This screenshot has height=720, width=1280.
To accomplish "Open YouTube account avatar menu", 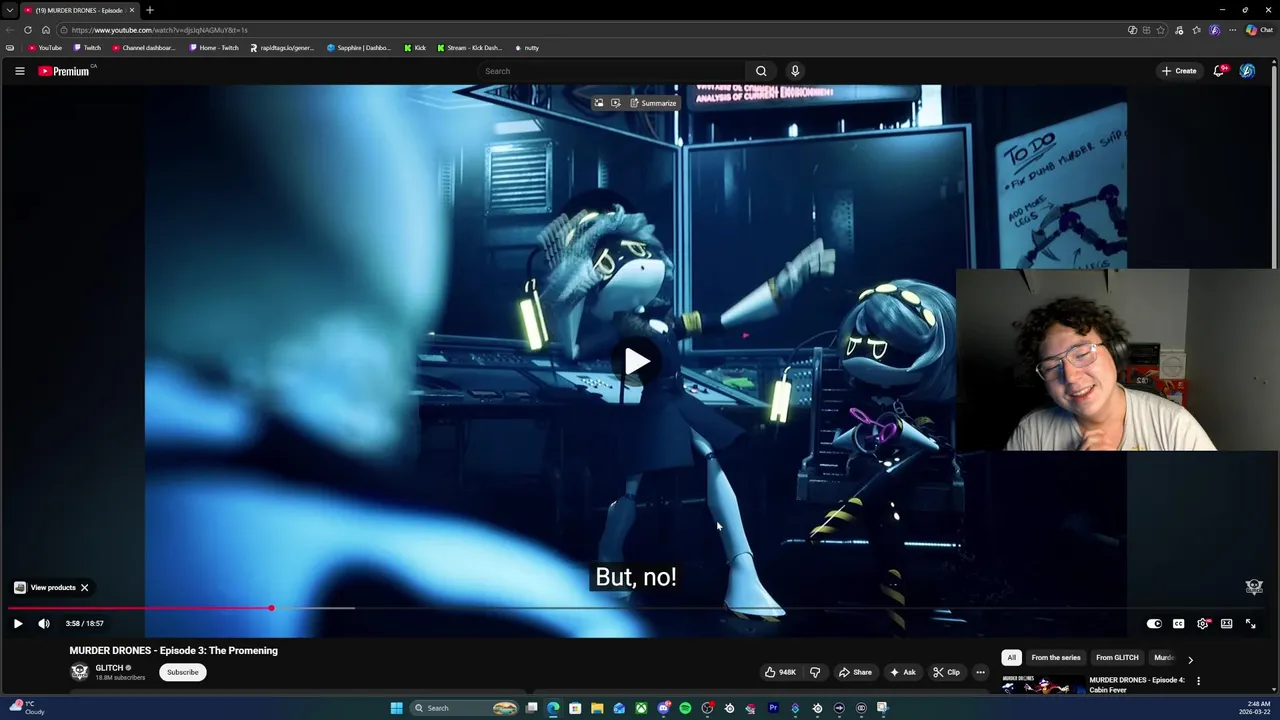I will (x=1247, y=71).
